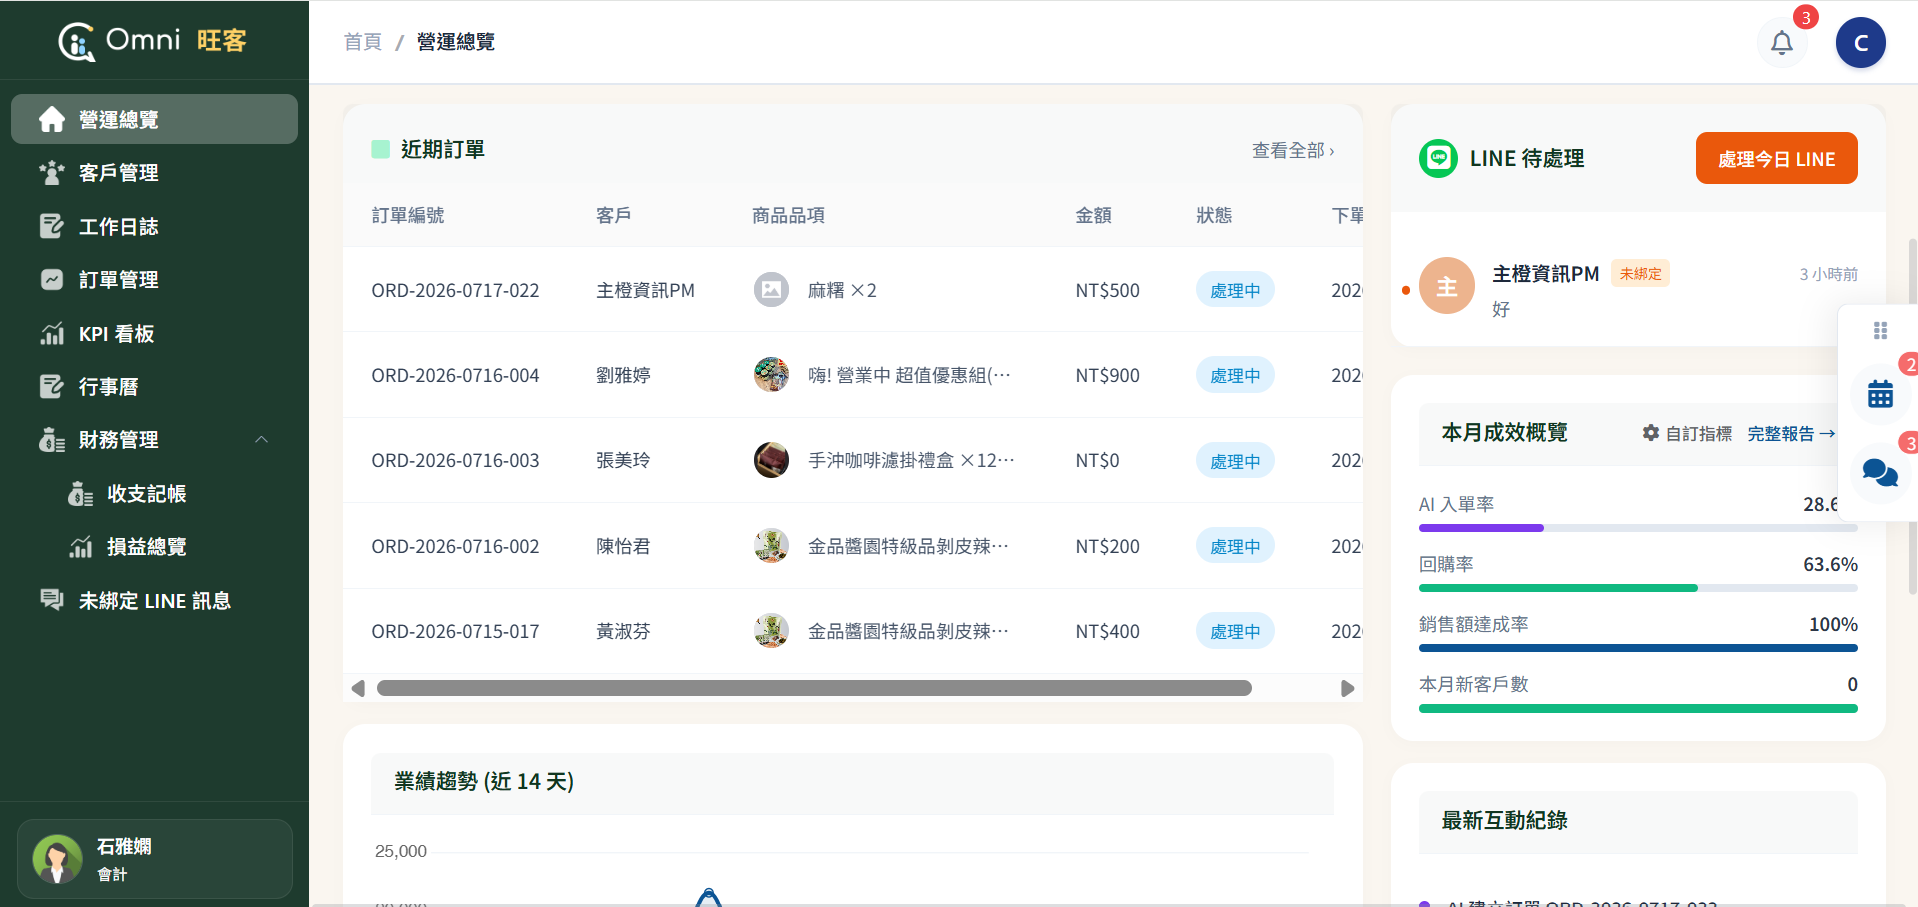Image resolution: width=1918 pixels, height=907 pixels.
Task: Click the 未綁定 LINE 訊息 chat icon
Action: pyautogui.click(x=52, y=600)
